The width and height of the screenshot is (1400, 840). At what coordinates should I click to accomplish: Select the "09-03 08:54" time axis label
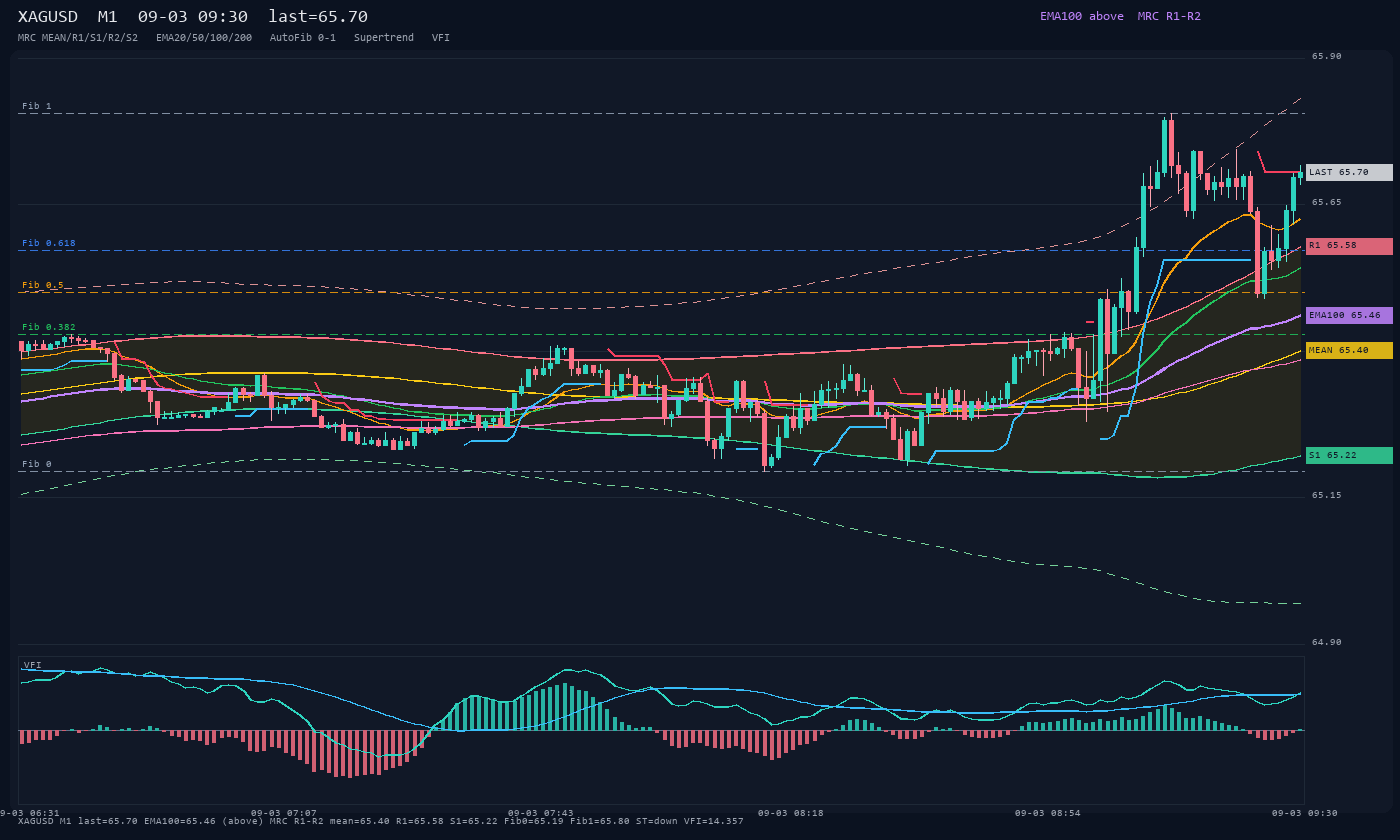[x=1048, y=813]
